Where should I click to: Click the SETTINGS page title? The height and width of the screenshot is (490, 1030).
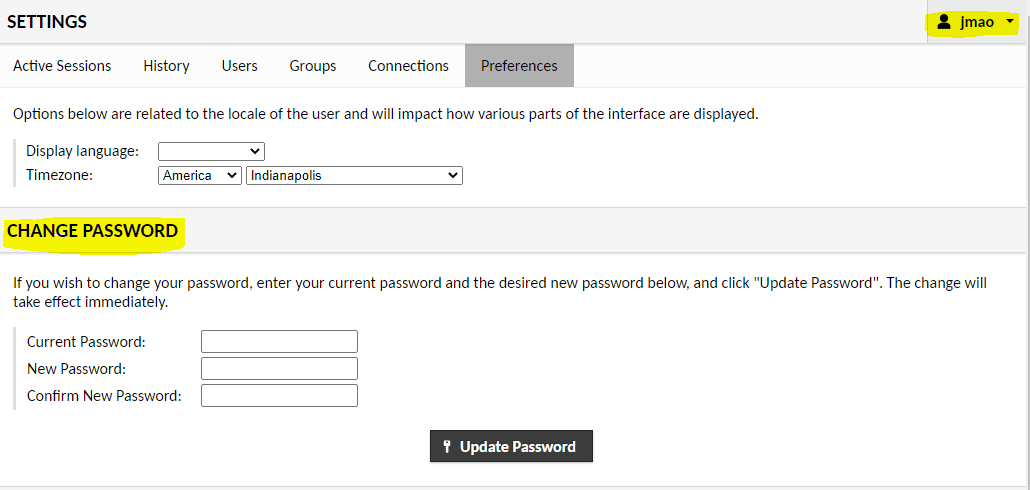pyautogui.click(x=47, y=22)
